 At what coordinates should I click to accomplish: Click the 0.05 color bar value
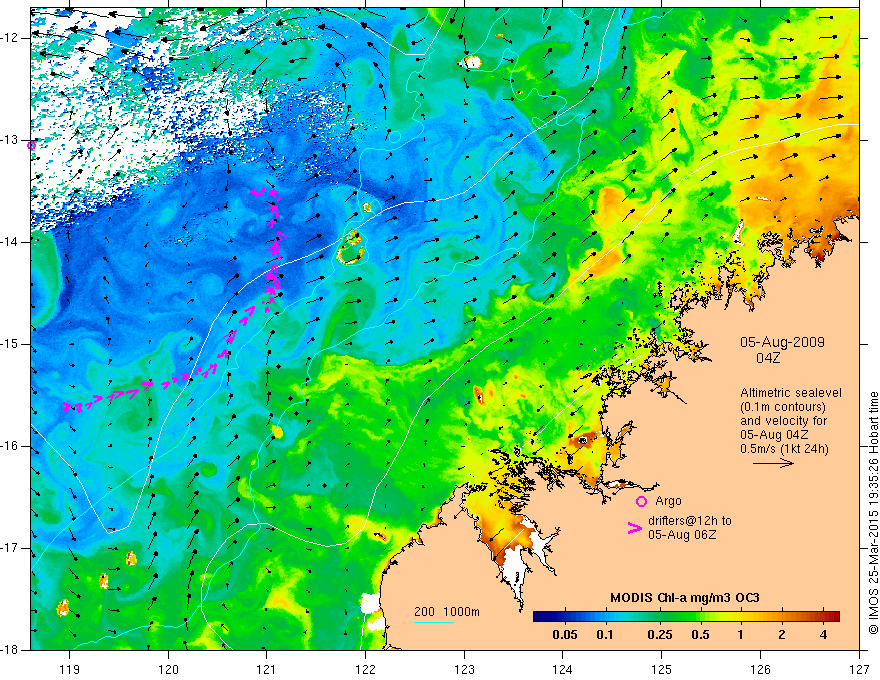point(565,635)
